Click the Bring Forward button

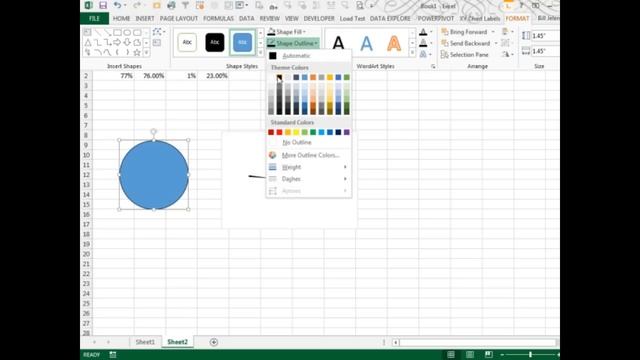click(464, 32)
